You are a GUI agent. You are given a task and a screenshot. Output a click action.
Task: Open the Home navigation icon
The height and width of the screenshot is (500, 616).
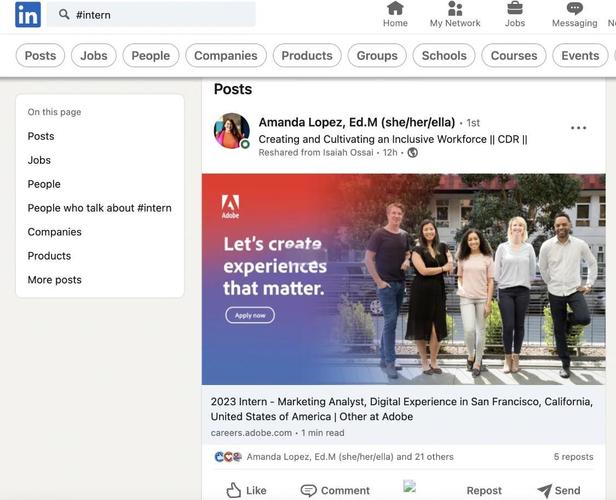tap(395, 8)
